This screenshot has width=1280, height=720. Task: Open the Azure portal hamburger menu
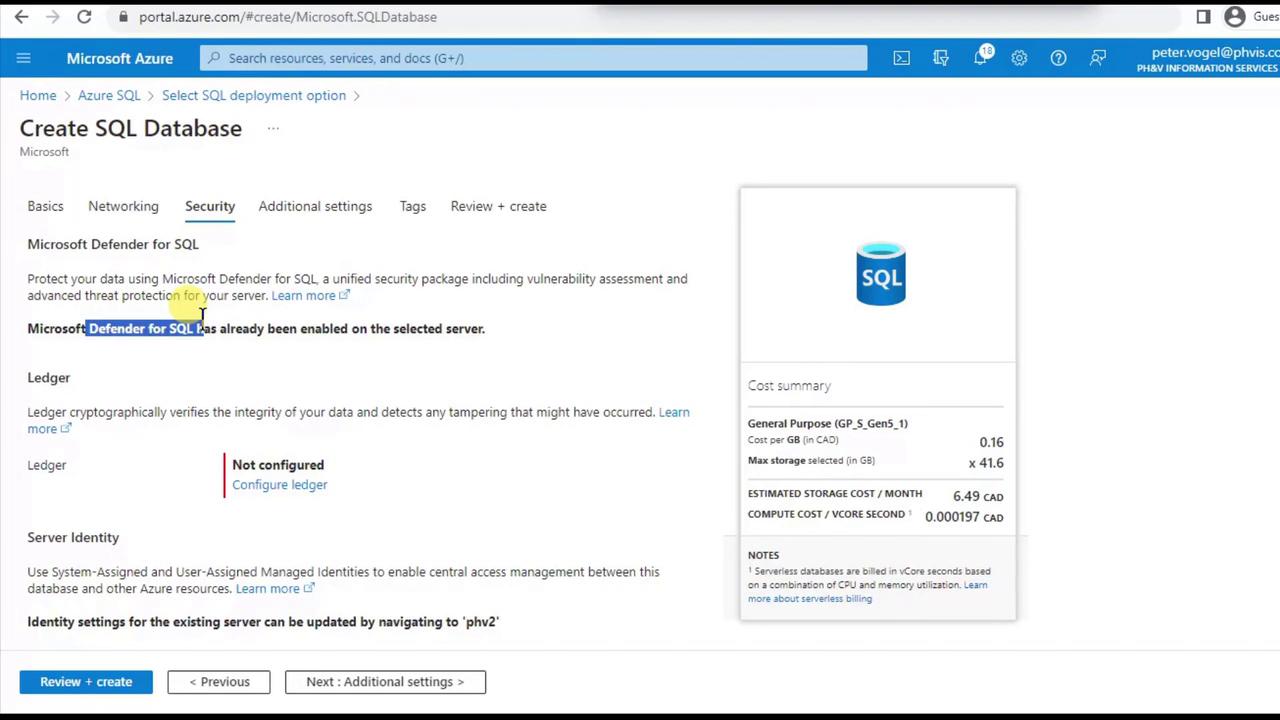[x=24, y=58]
